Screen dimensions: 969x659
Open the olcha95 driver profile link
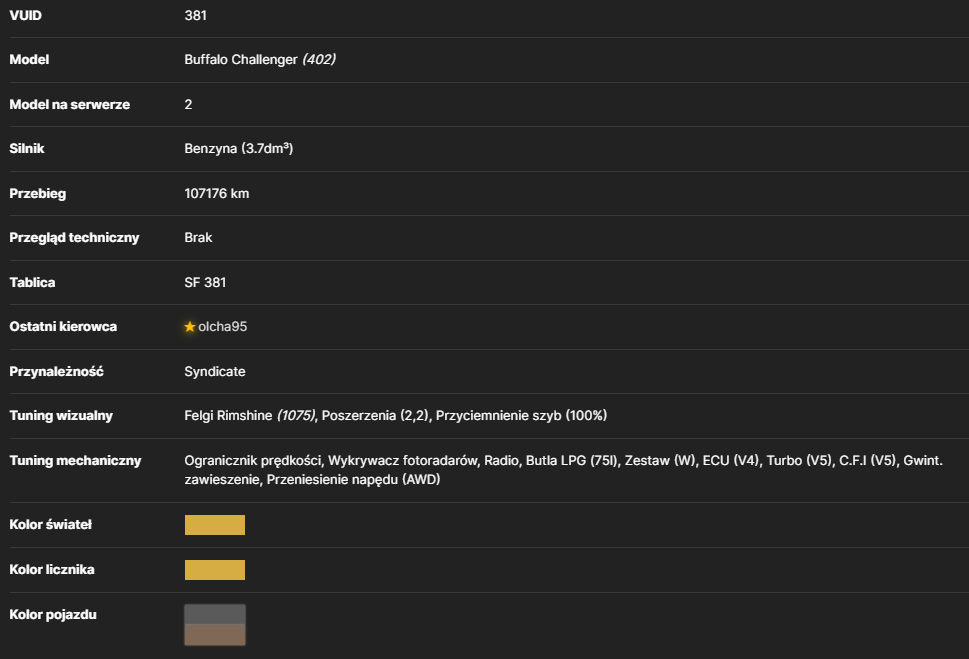click(222, 326)
